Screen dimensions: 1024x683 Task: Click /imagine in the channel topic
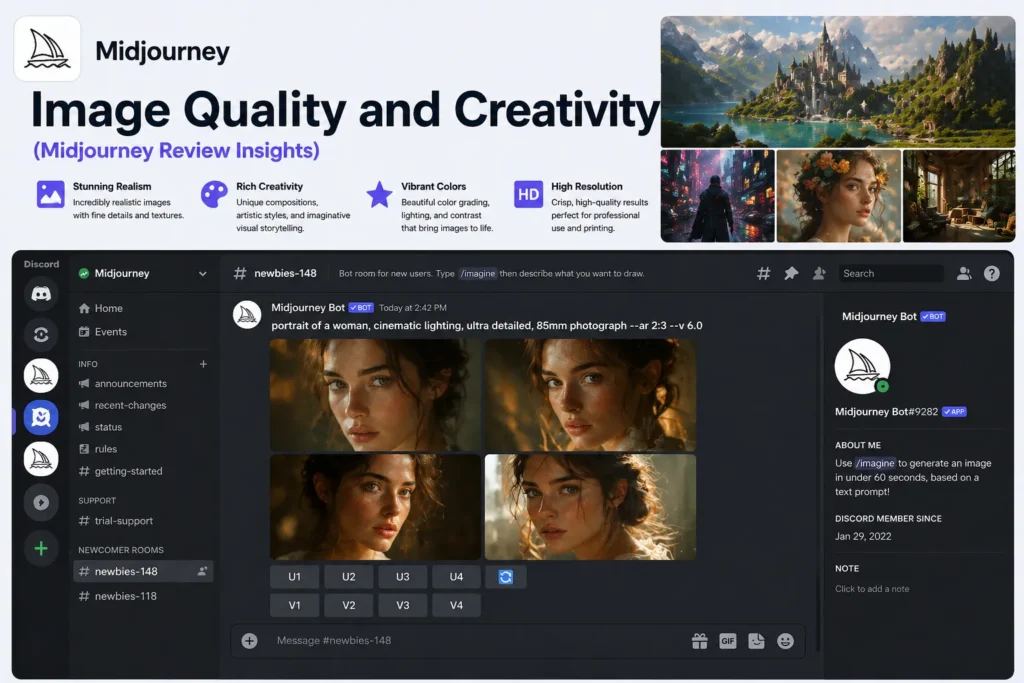(x=477, y=274)
